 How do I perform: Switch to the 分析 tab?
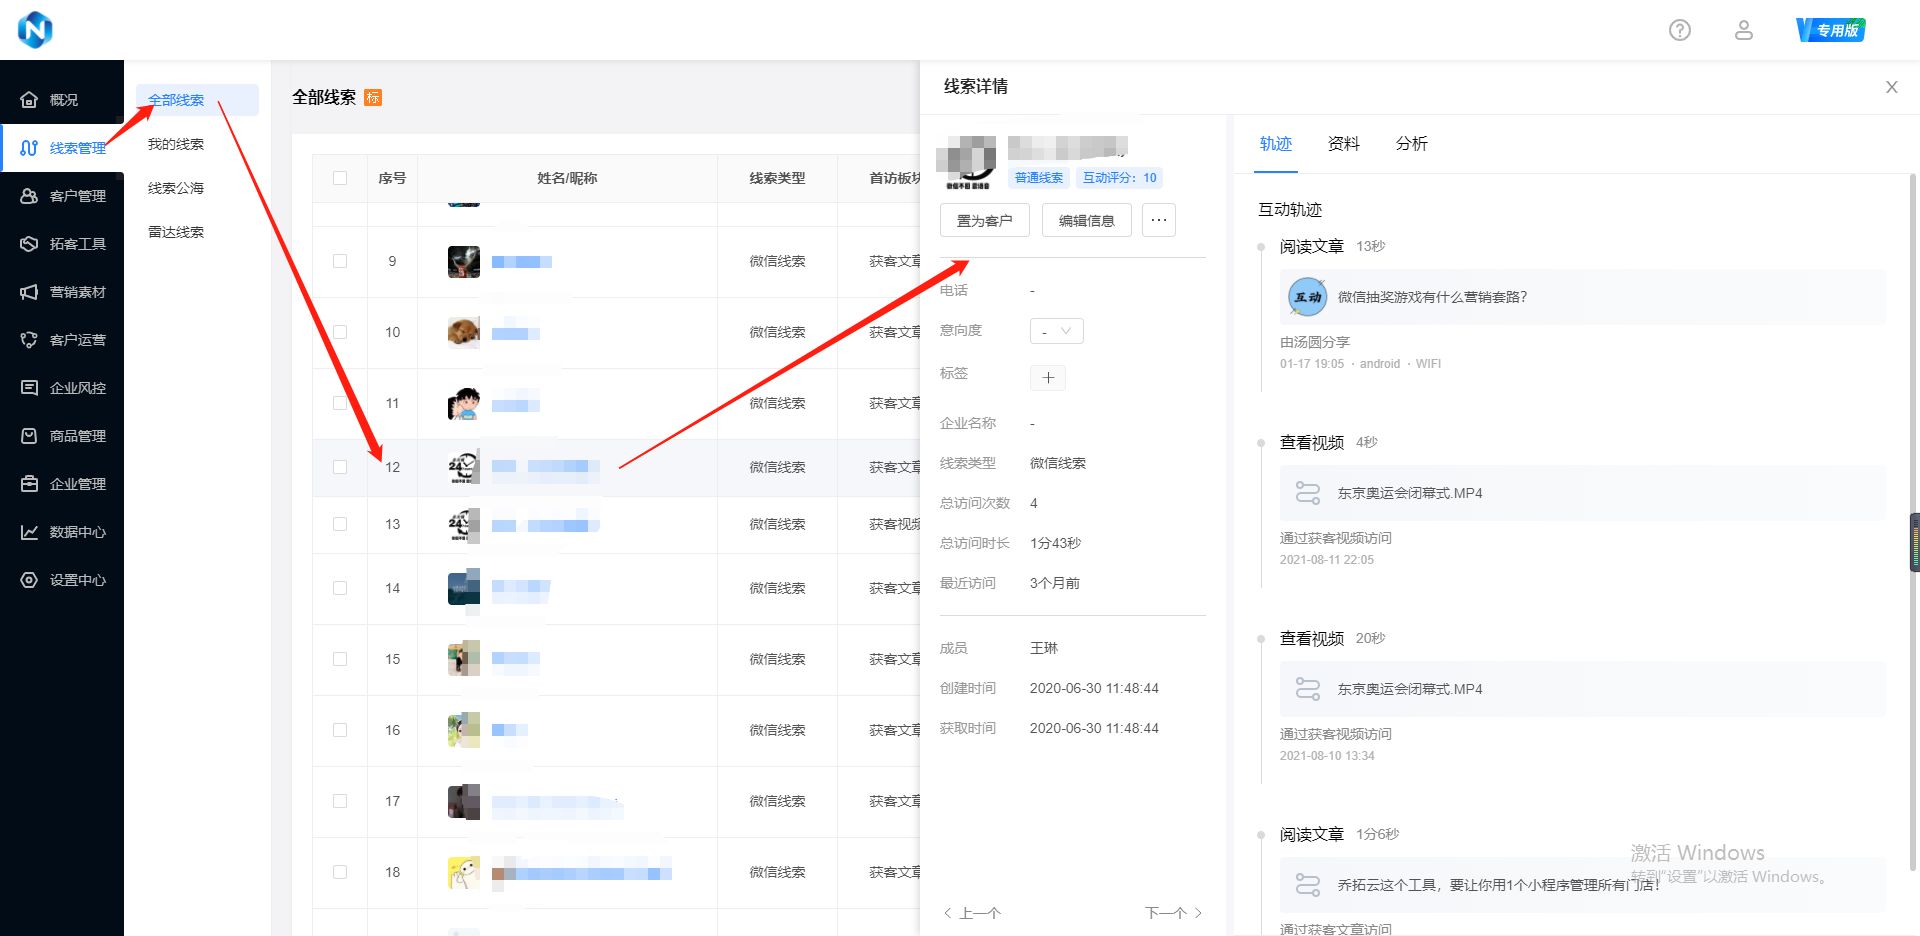click(x=1411, y=144)
